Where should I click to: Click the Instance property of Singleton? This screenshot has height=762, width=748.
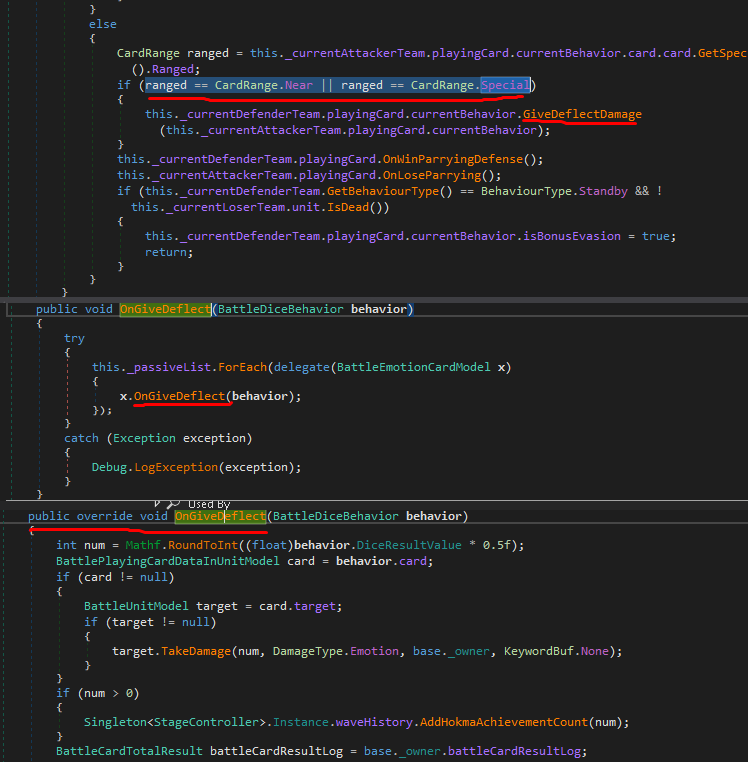click(300, 723)
